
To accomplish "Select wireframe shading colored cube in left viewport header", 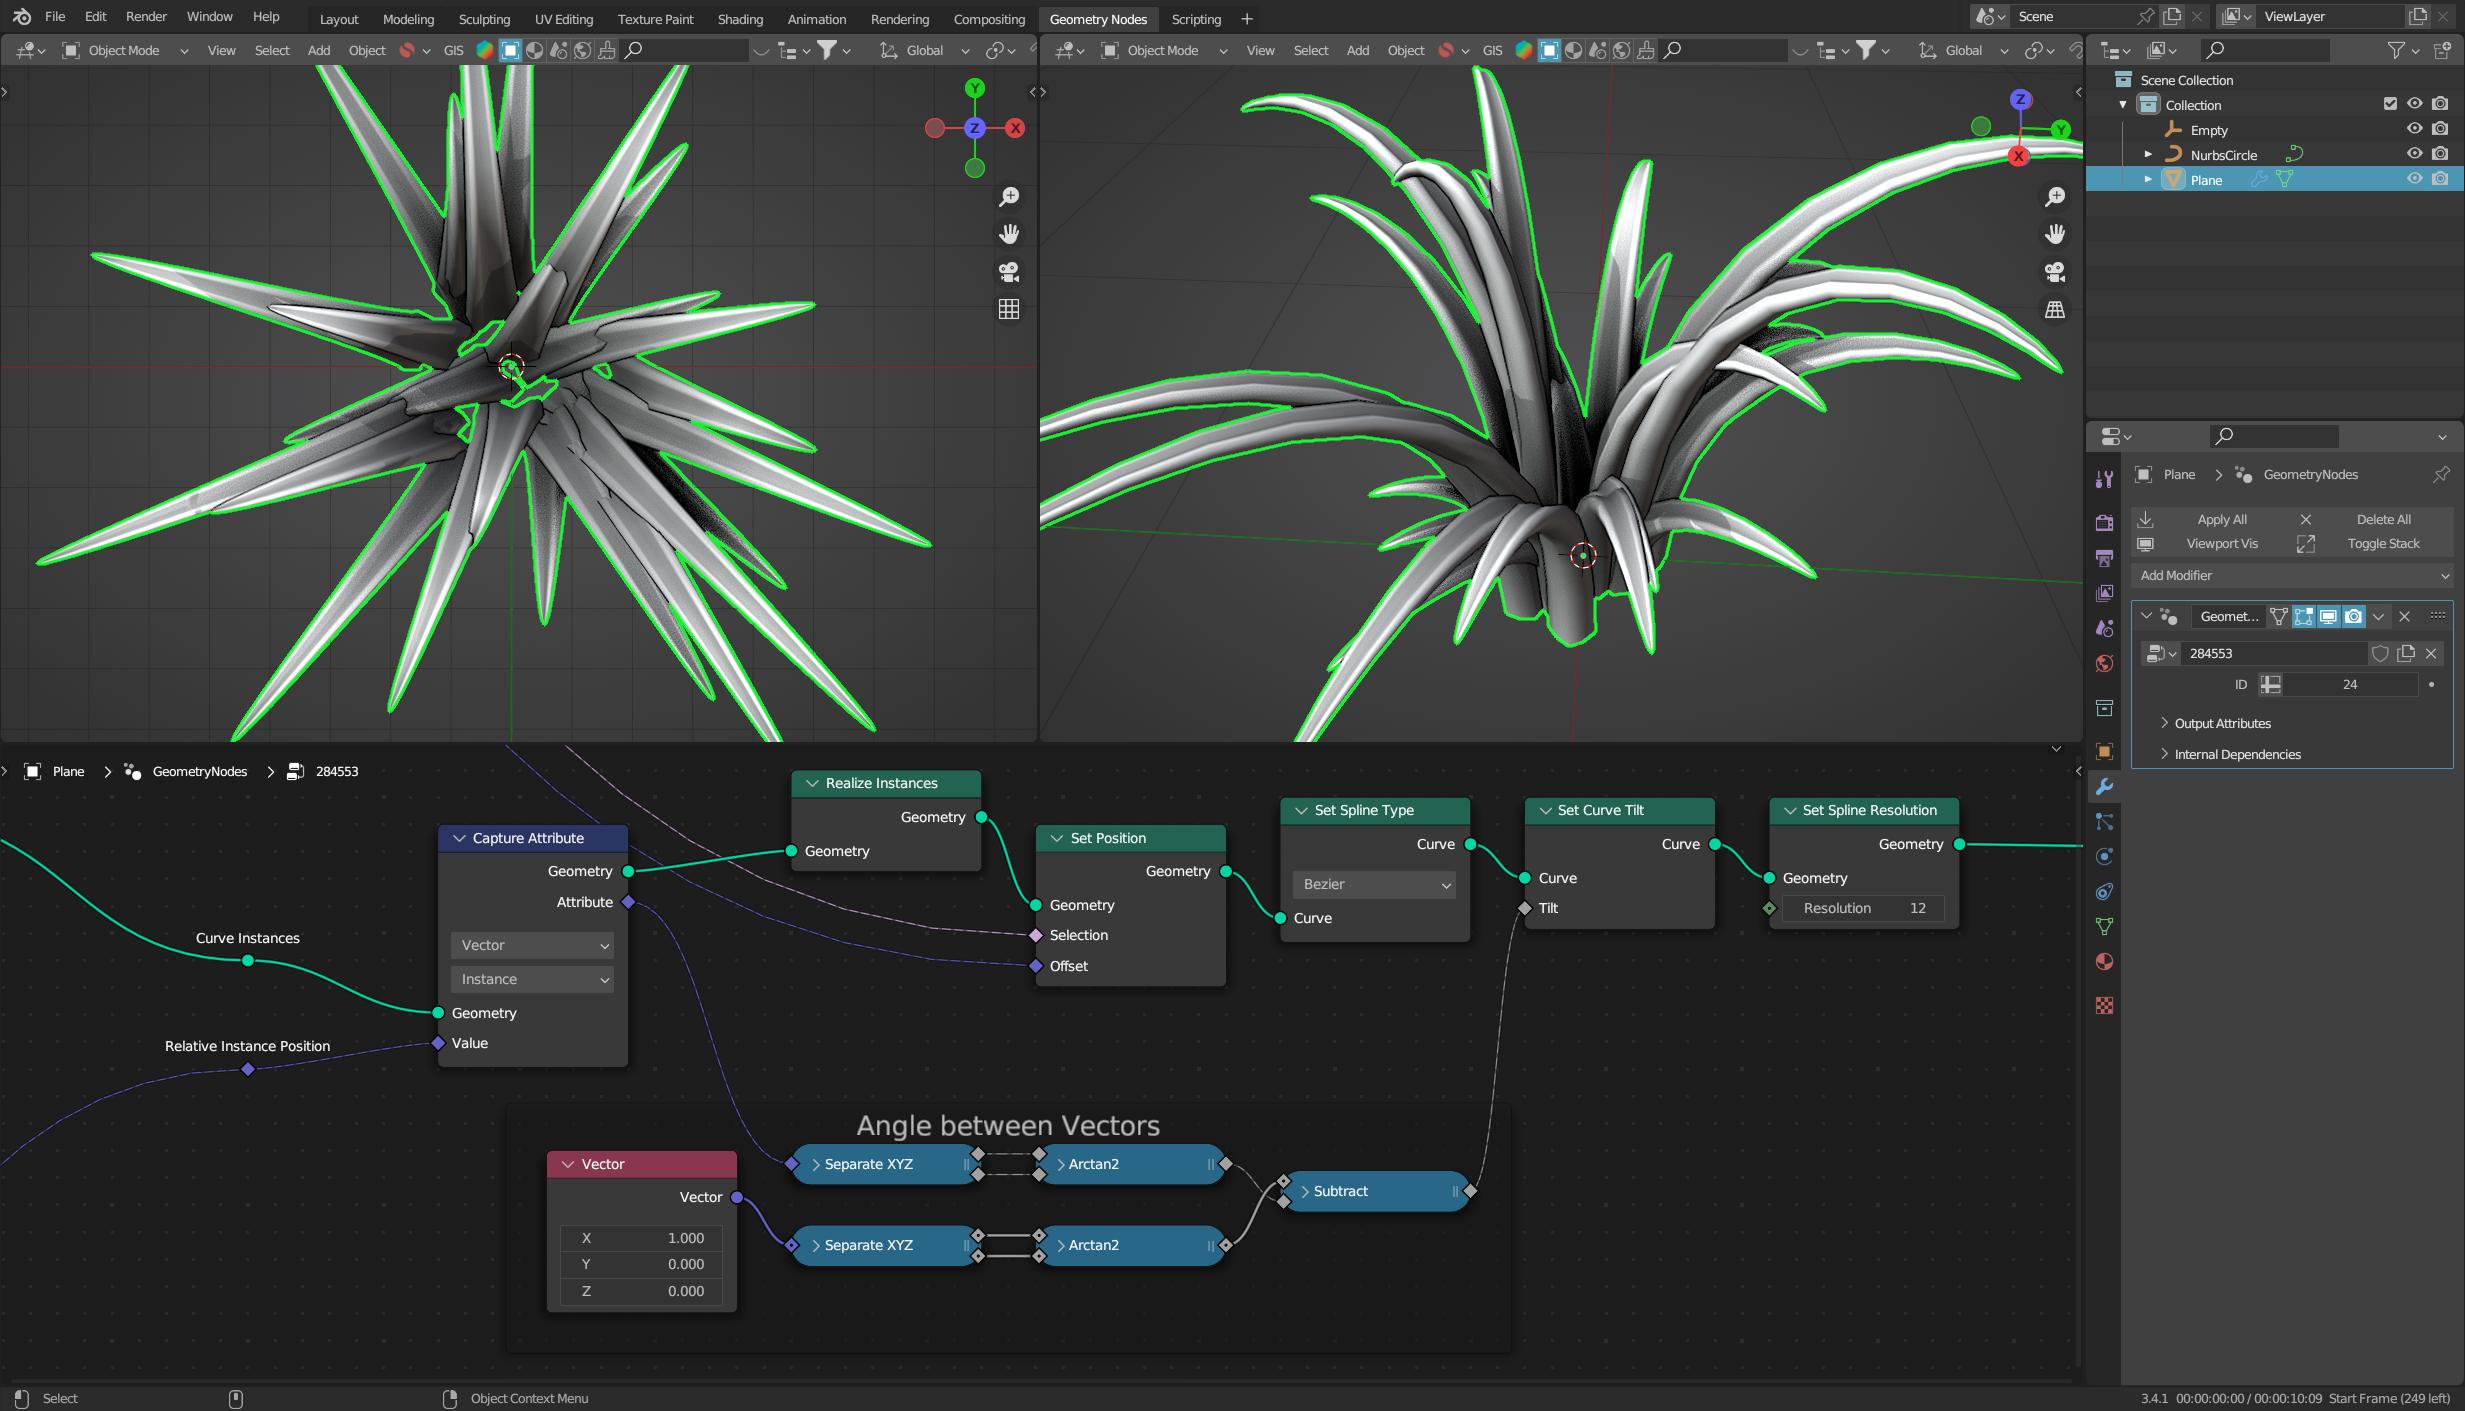I will (485, 50).
